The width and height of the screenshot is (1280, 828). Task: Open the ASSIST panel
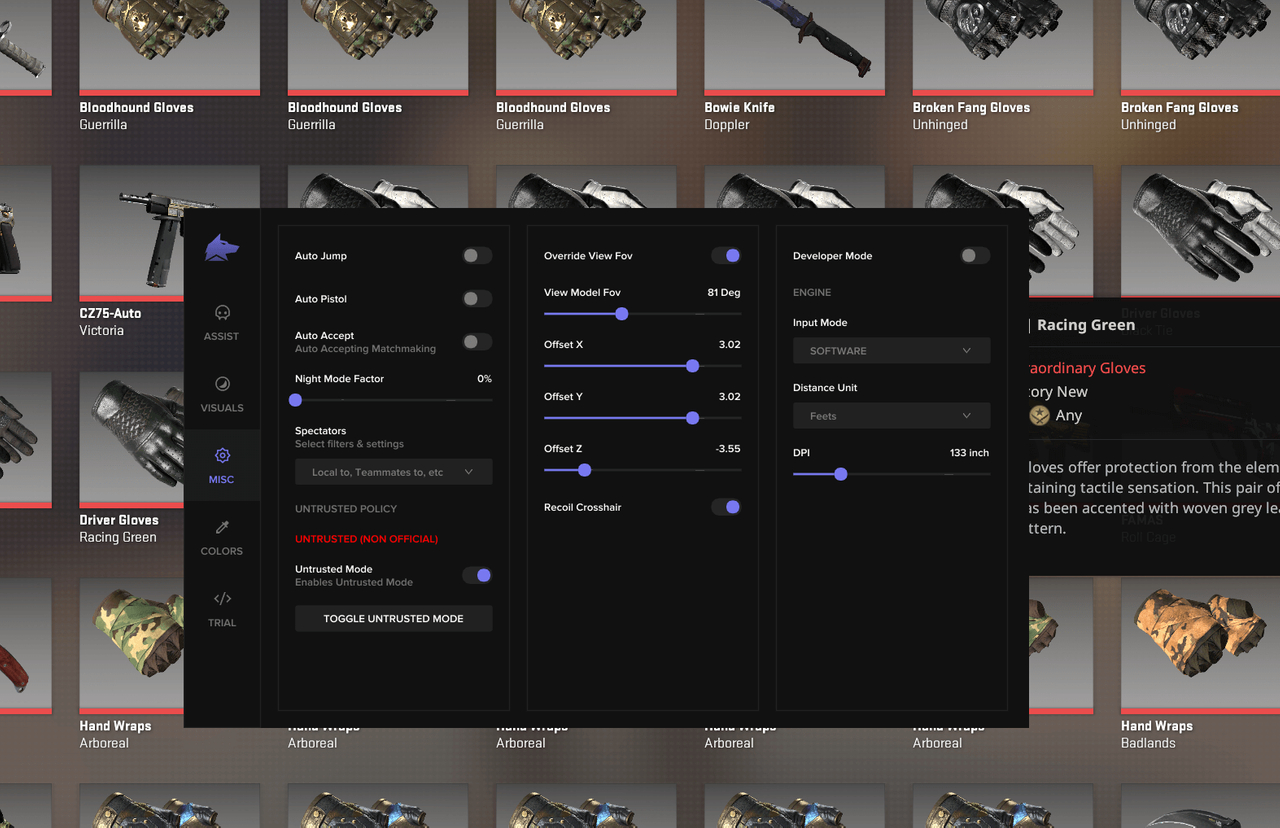tap(221, 320)
